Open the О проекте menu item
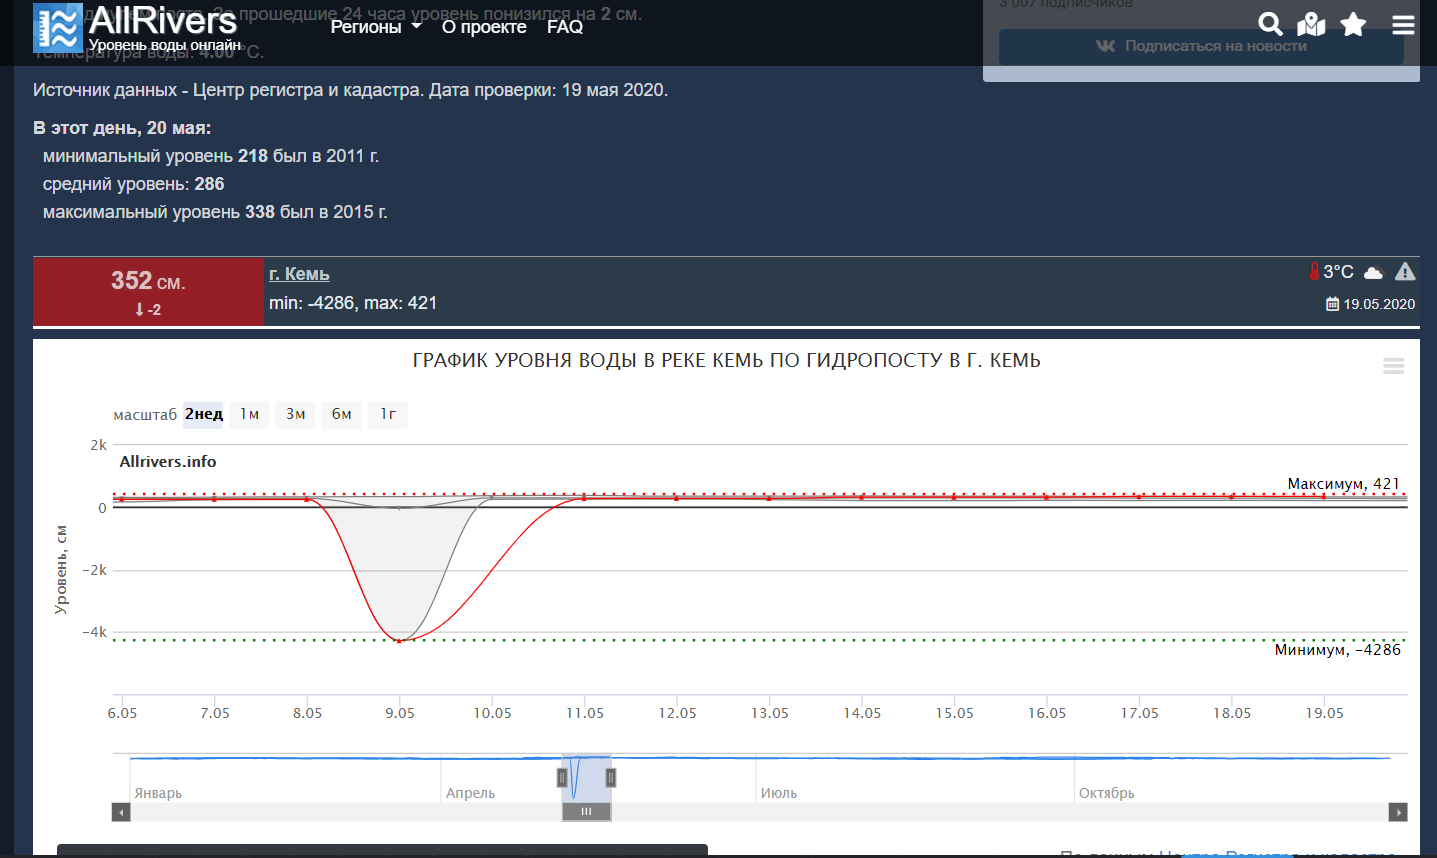The width and height of the screenshot is (1437, 858). (x=484, y=27)
